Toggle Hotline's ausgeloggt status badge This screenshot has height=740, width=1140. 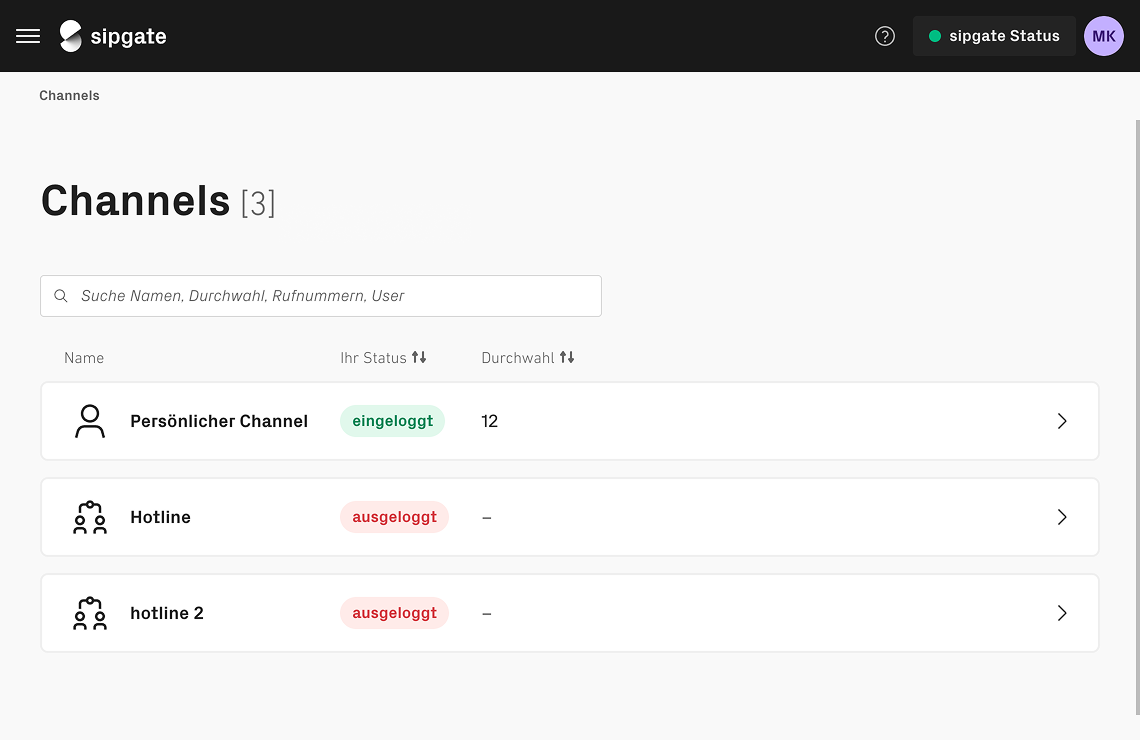[x=394, y=517]
